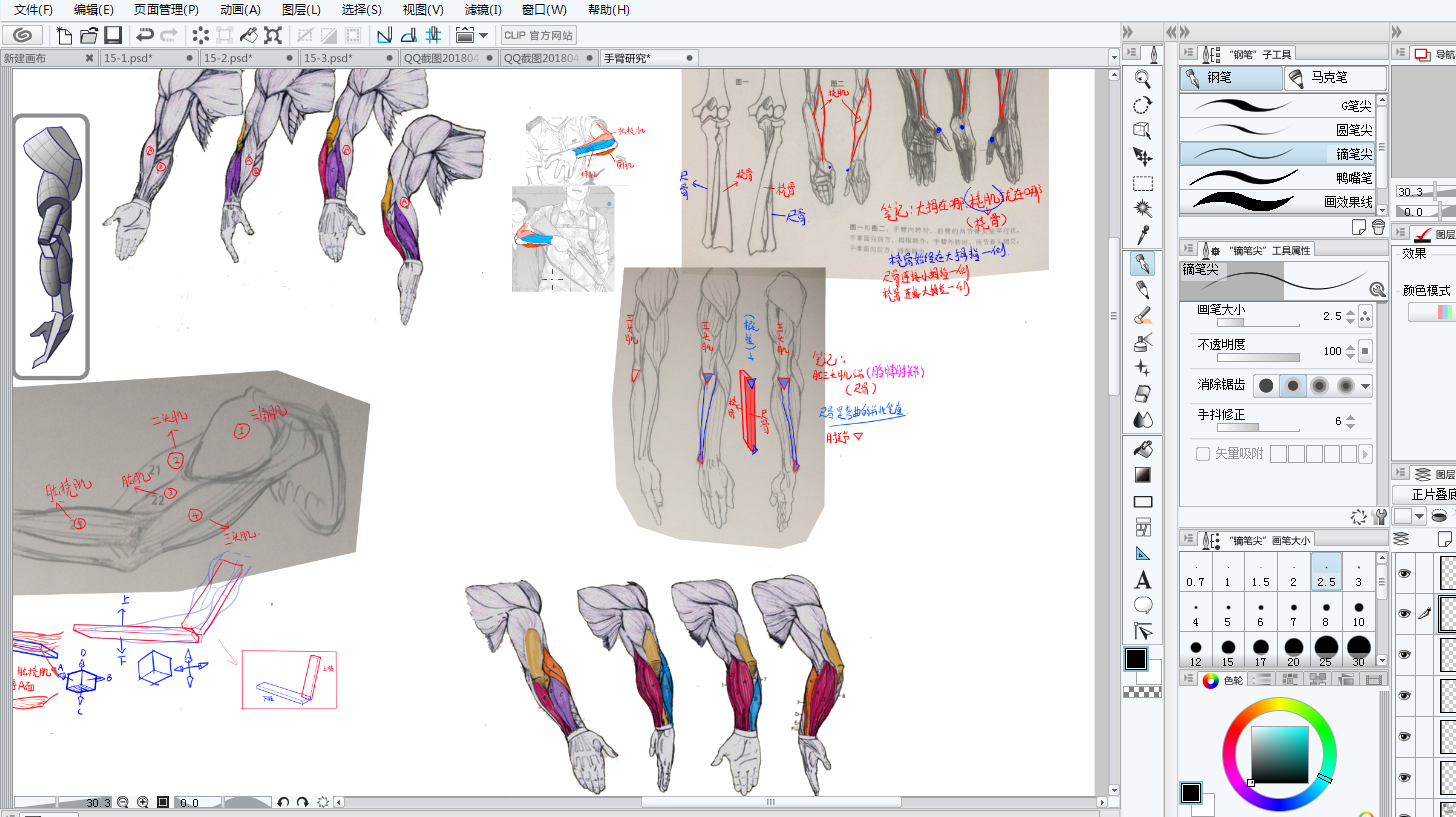Click trash icon below sub tool list

pos(1379,227)
